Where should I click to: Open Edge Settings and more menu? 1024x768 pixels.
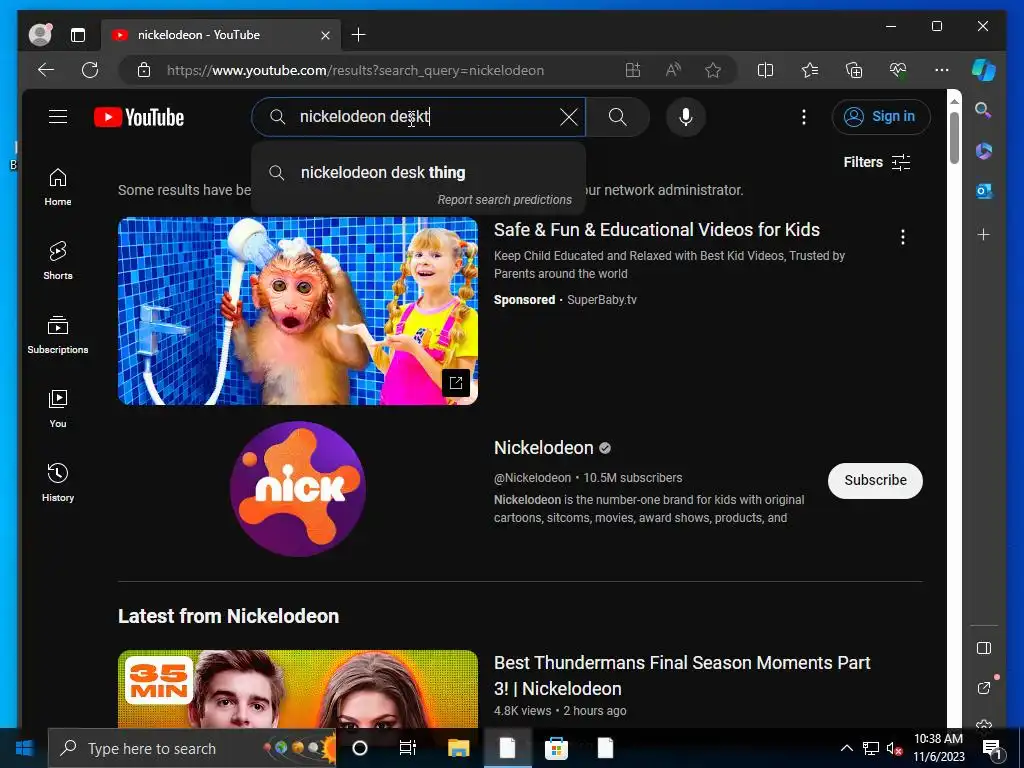(942, 70)
